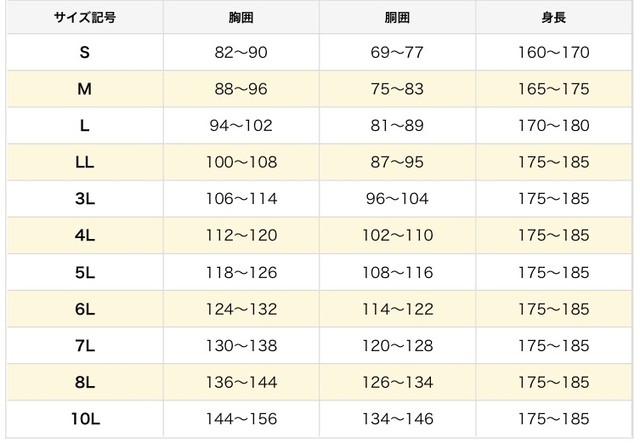
Task: Click height value 170～180
Action: coord(553,125)
